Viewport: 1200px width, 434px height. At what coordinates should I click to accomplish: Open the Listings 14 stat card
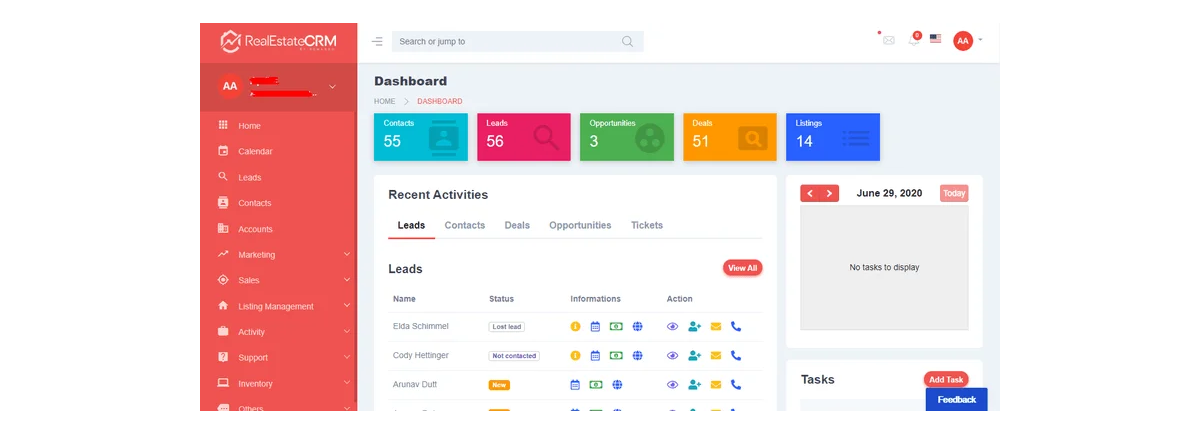tap(833, 137)
